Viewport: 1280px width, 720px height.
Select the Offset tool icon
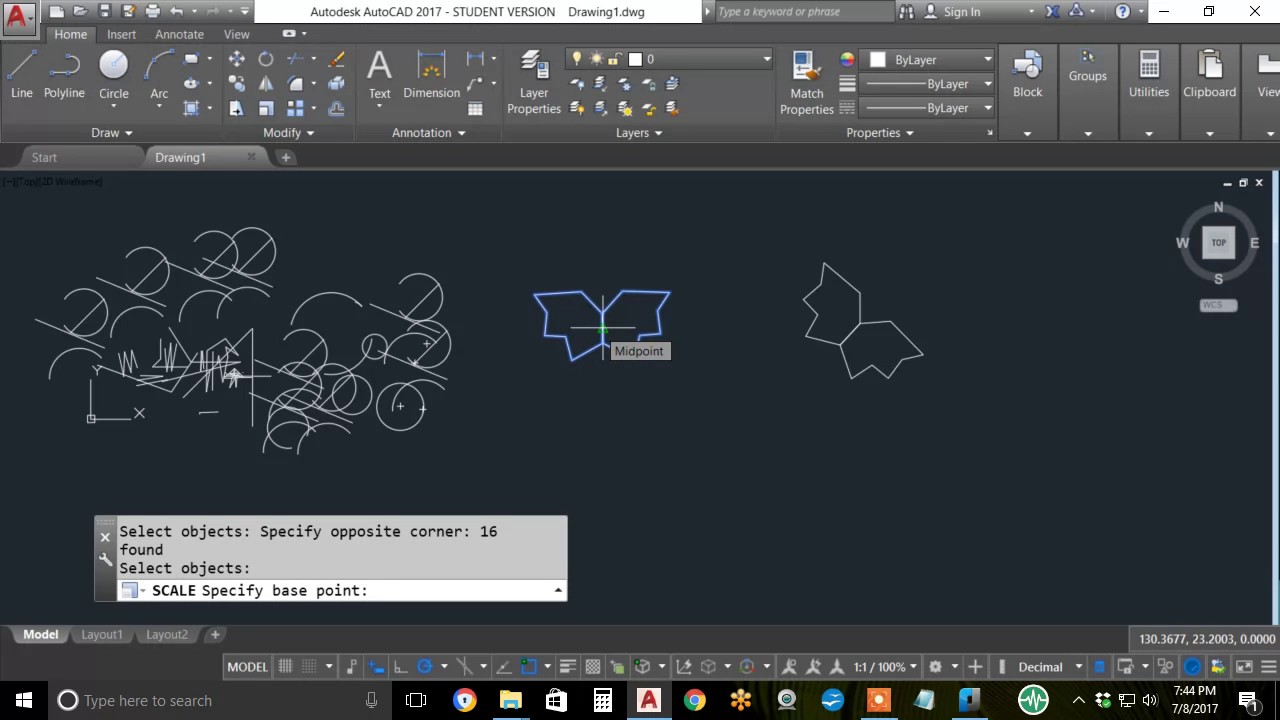tap(337, 108)
